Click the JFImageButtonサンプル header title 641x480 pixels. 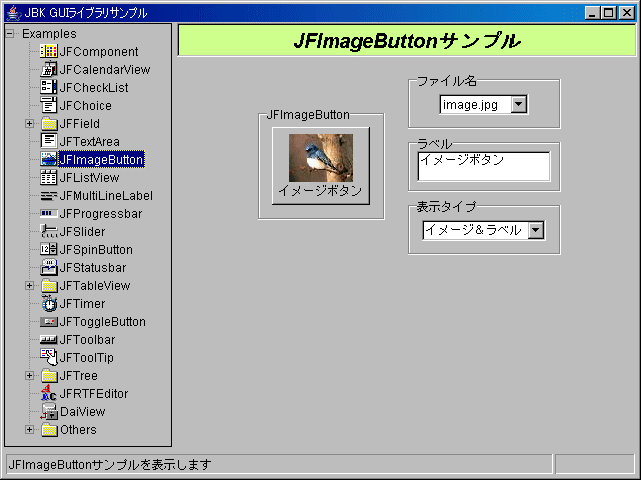[x=407, y=40]
